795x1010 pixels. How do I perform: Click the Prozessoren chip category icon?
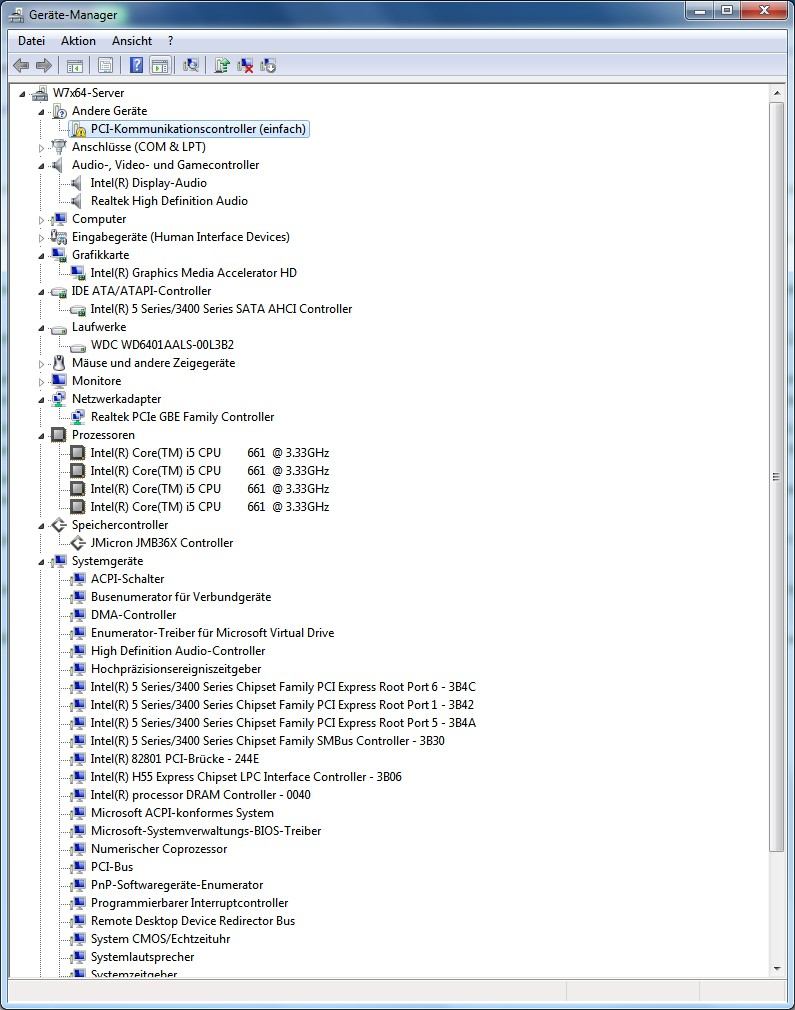point(59,435)
